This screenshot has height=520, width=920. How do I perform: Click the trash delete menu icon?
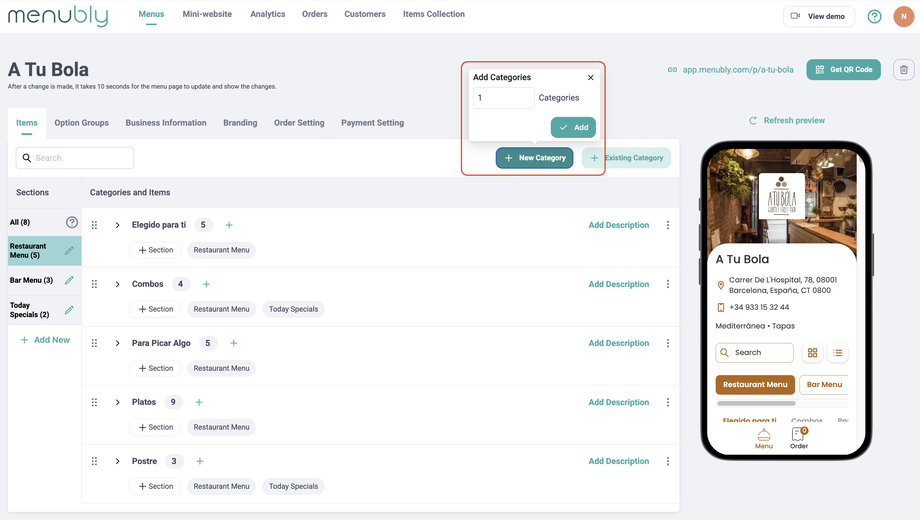coord(904,70)
